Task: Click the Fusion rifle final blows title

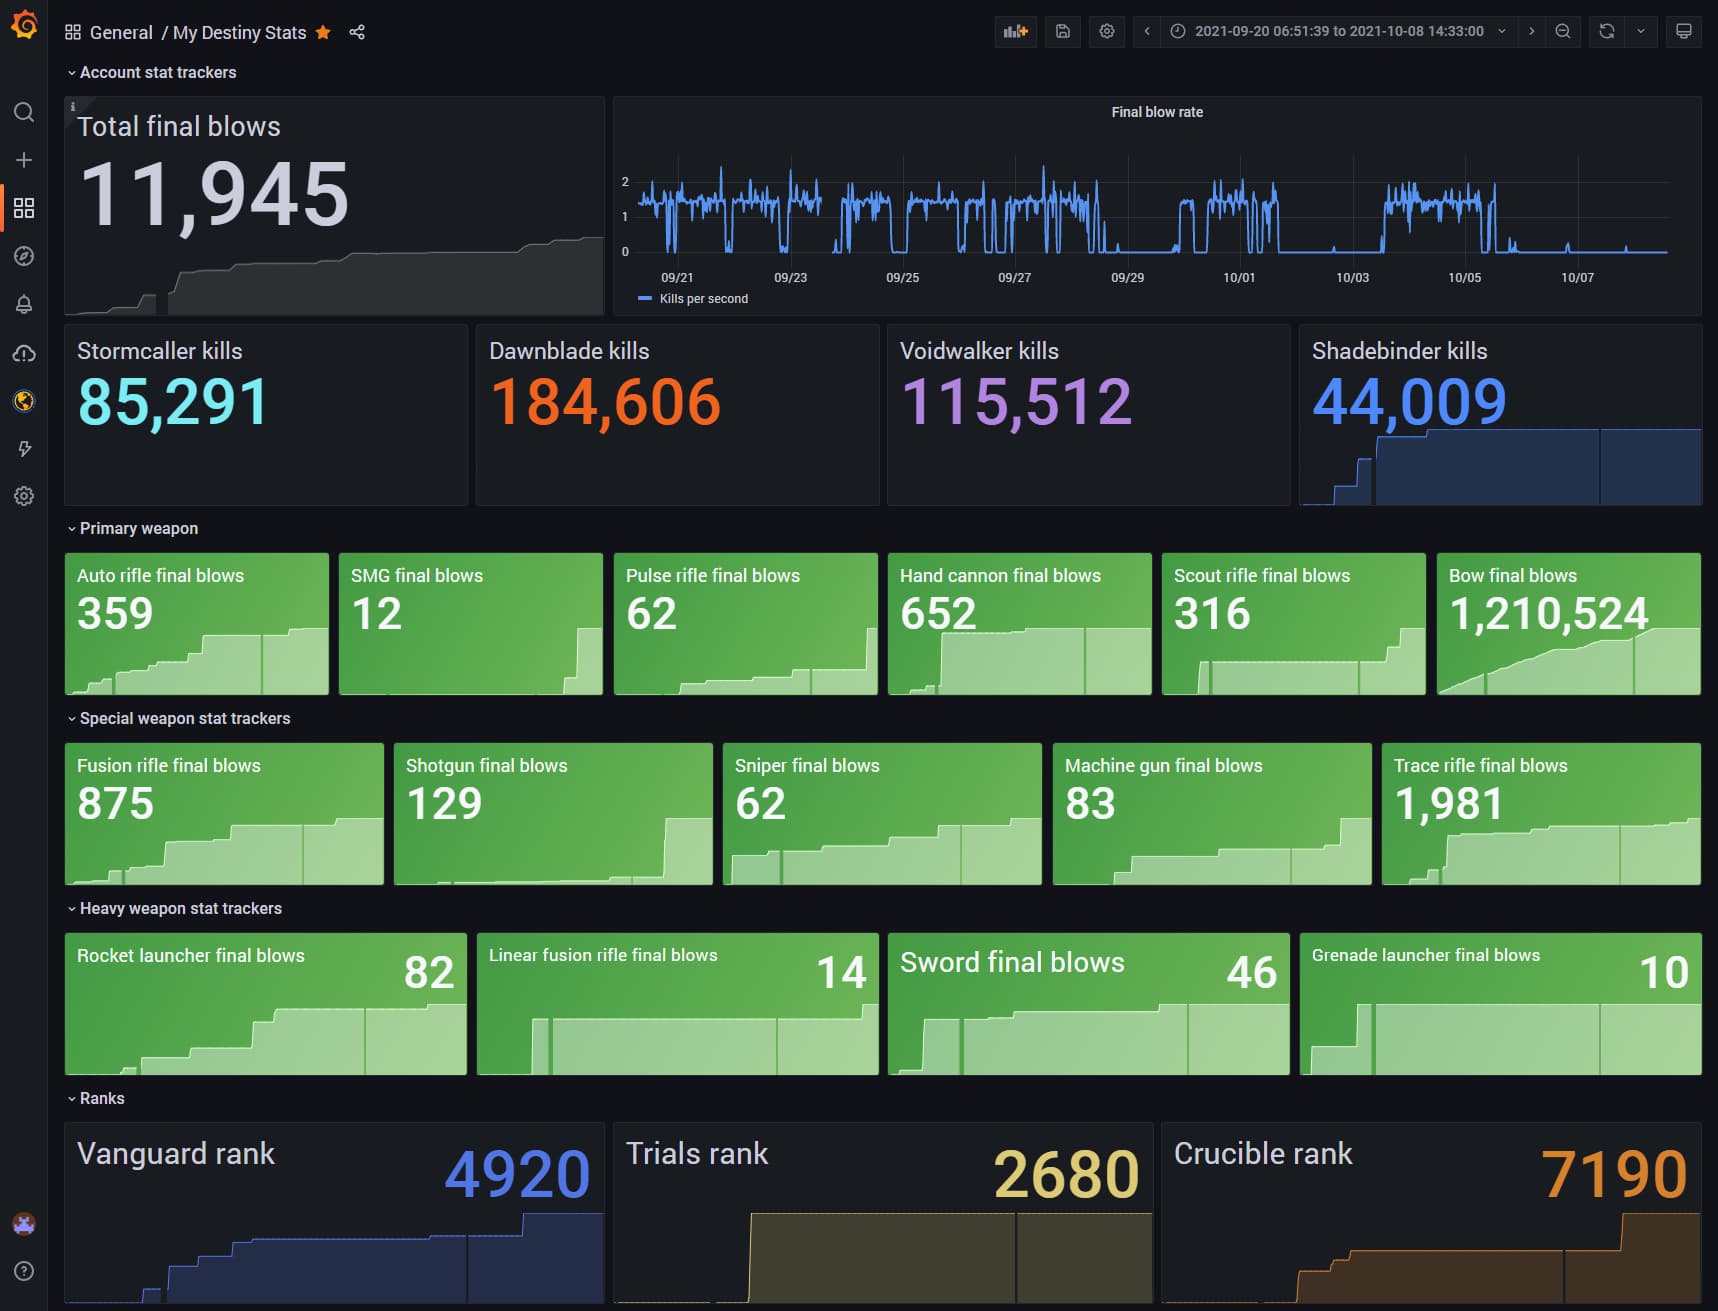Action: pos(168,765)
